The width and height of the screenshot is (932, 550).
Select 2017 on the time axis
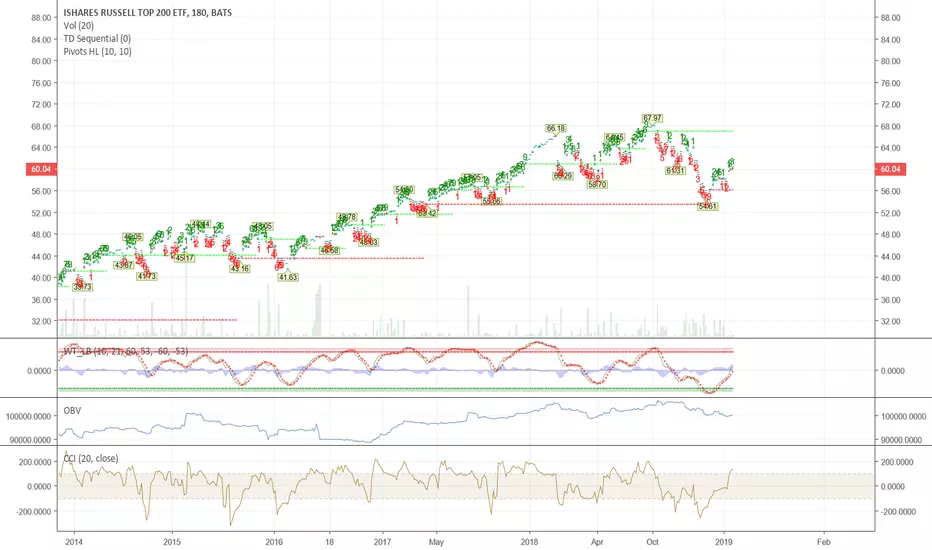point(382,542)
